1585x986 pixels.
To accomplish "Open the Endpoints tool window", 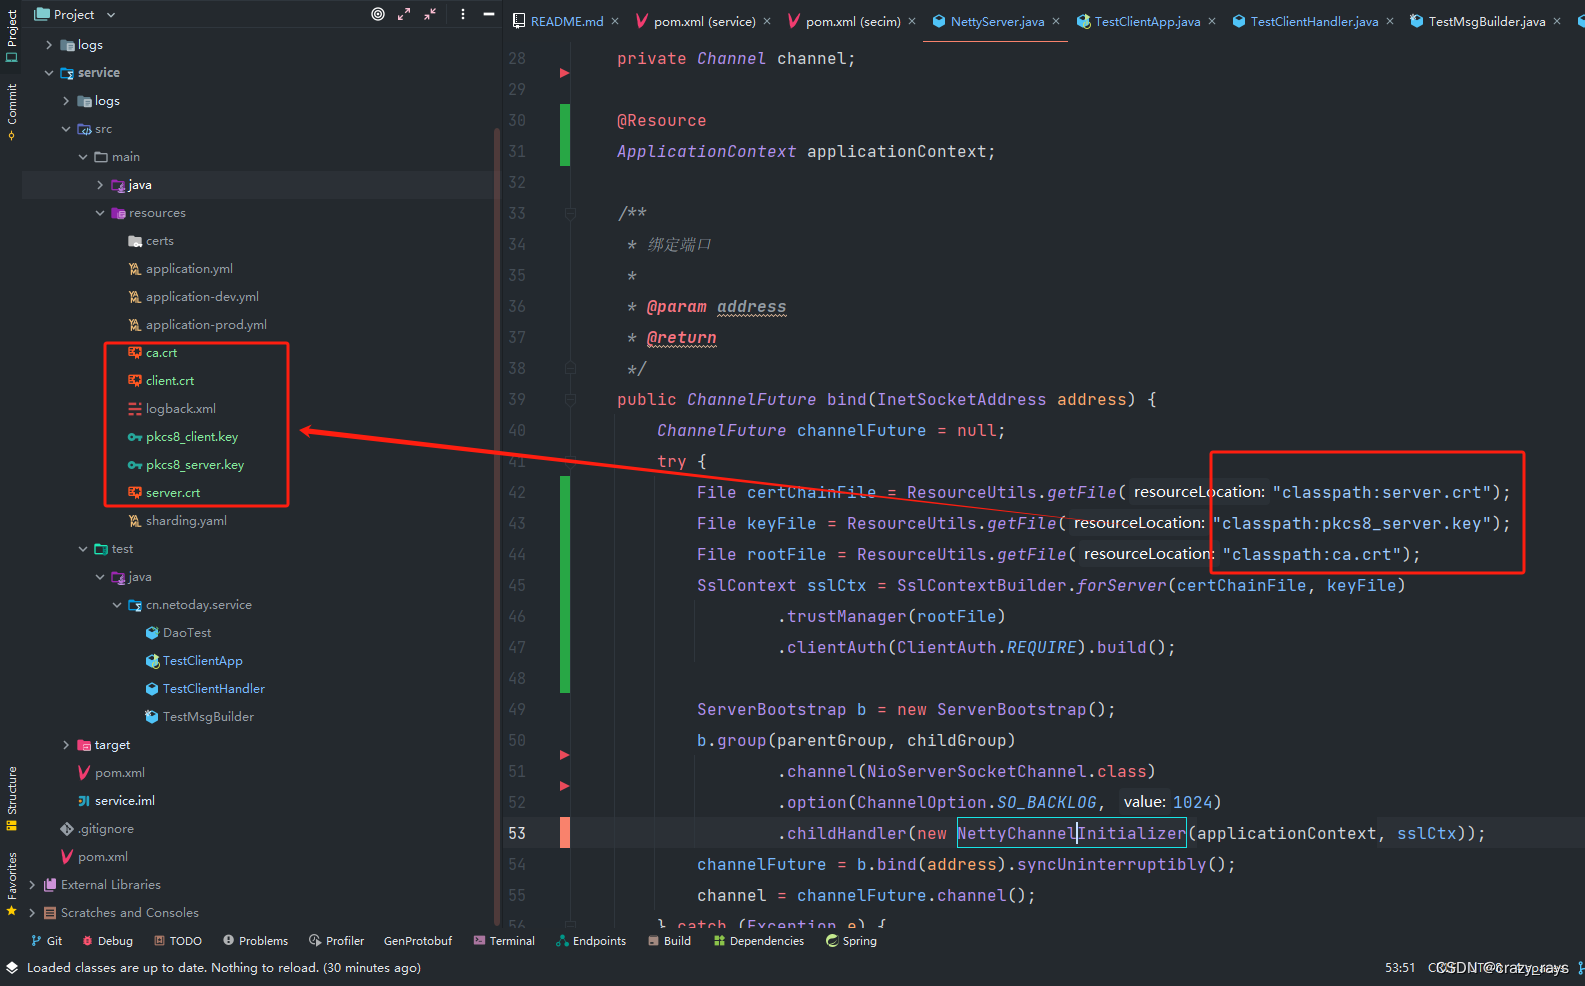I will pyautogui.click(x=591, y=941).
